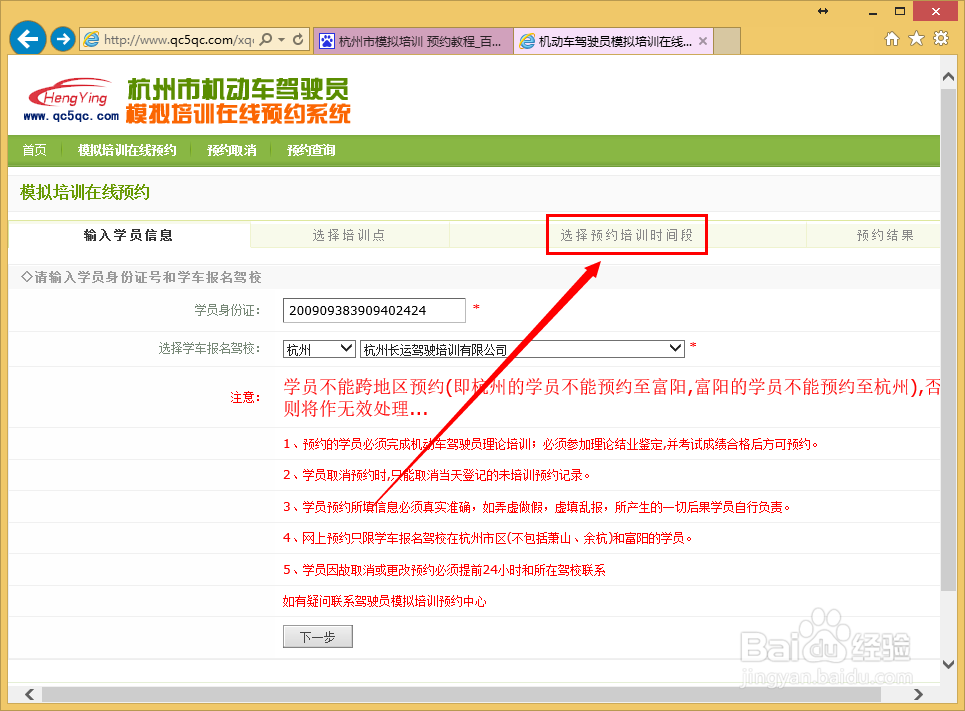This screenshot has height=711, width=965.
Task: Click notice line 2 about 学员取消预约时
Action: 436,475
